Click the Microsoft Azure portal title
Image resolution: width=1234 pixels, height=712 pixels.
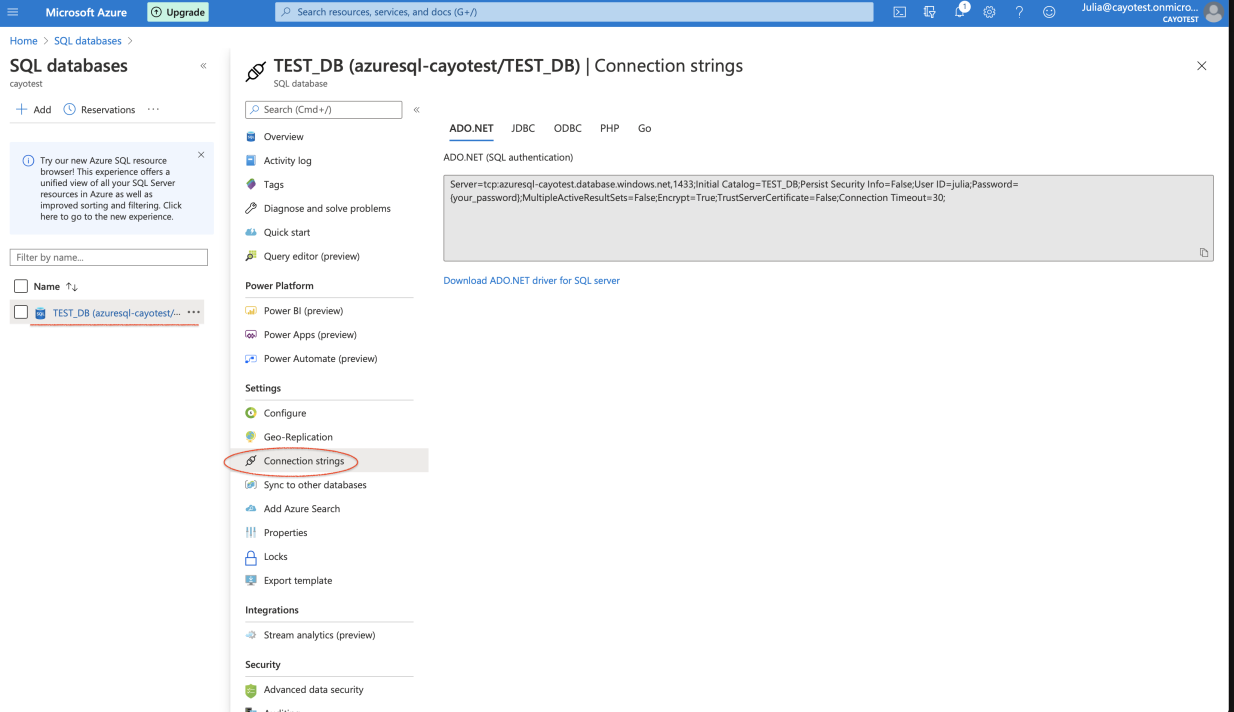(84, 12)
